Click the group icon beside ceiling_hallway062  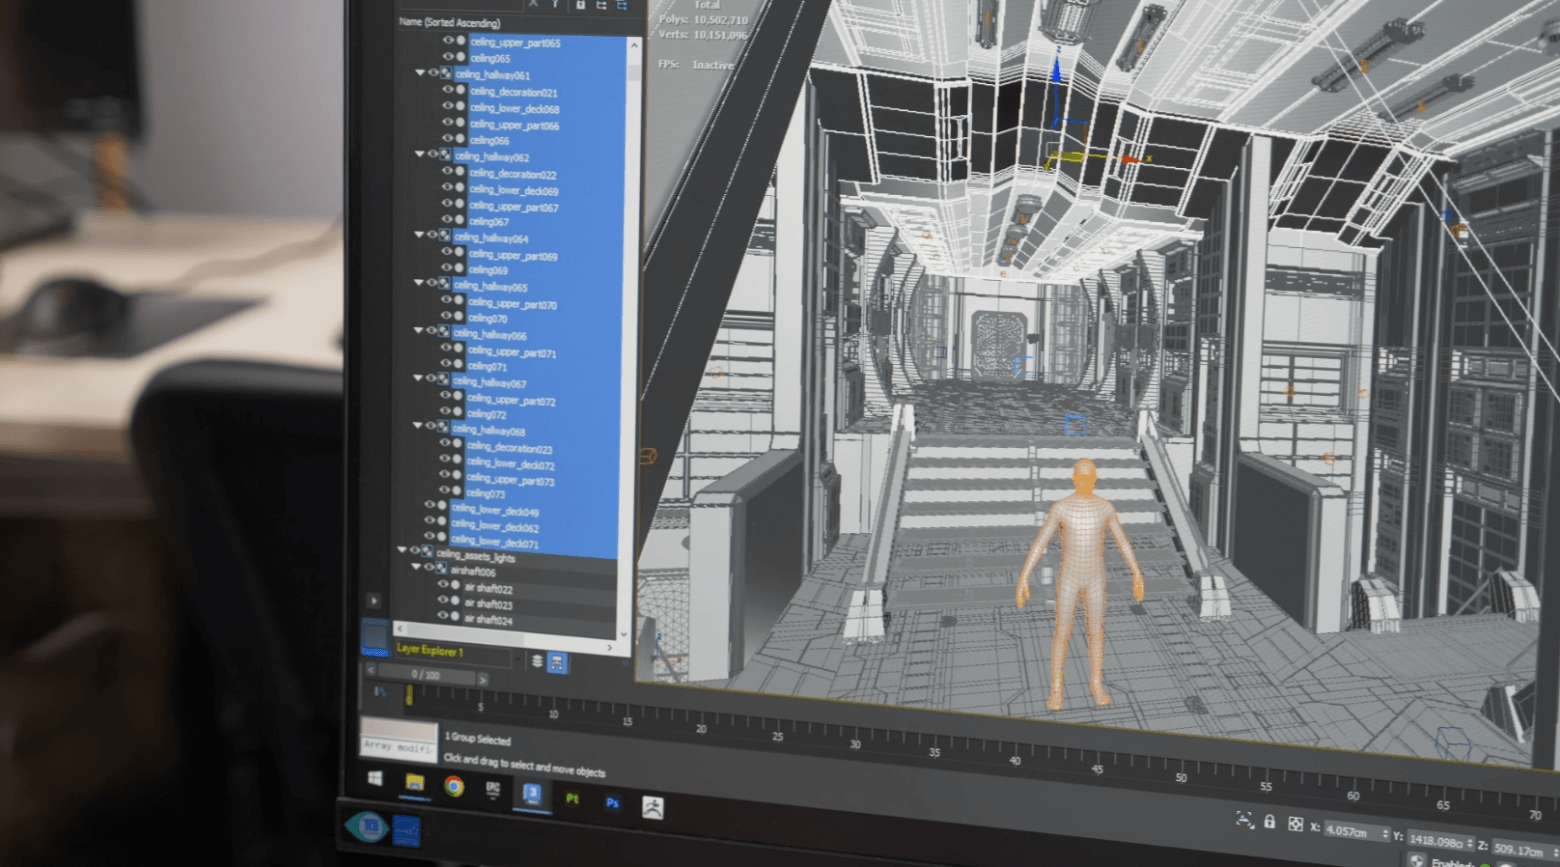click(x=445, y=155)
